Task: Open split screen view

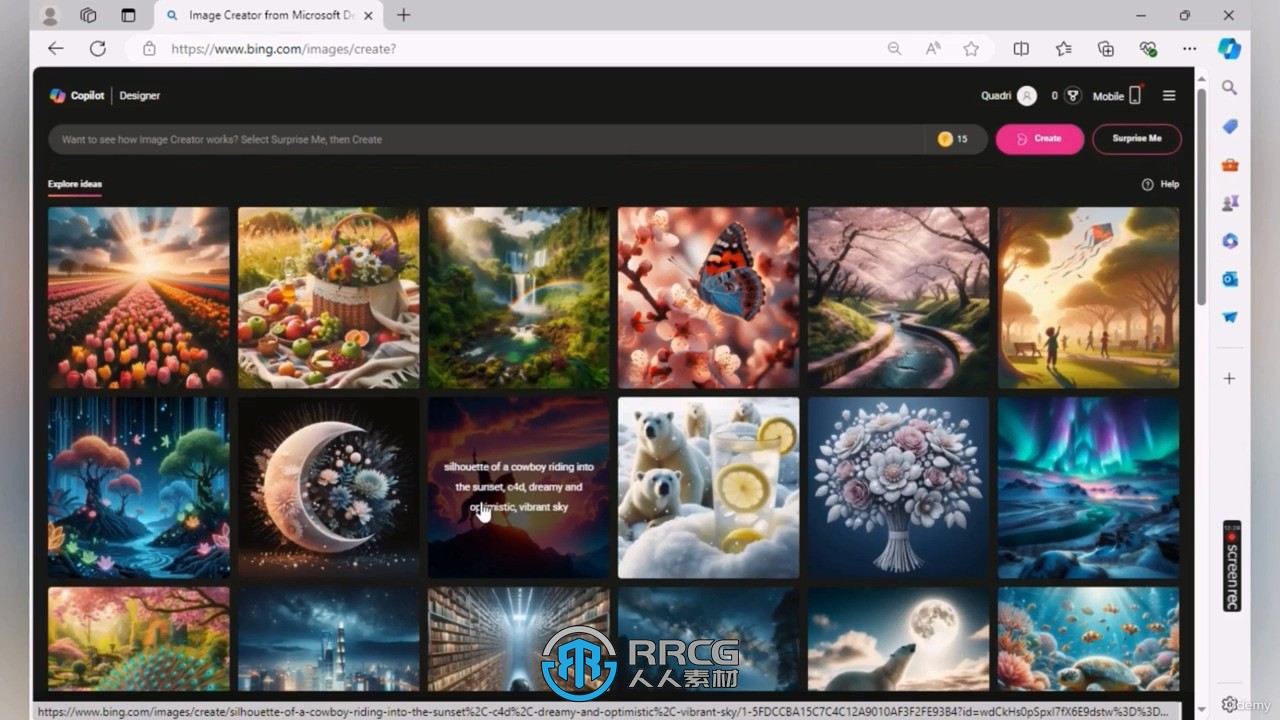Action: (x=1021, y=48)
